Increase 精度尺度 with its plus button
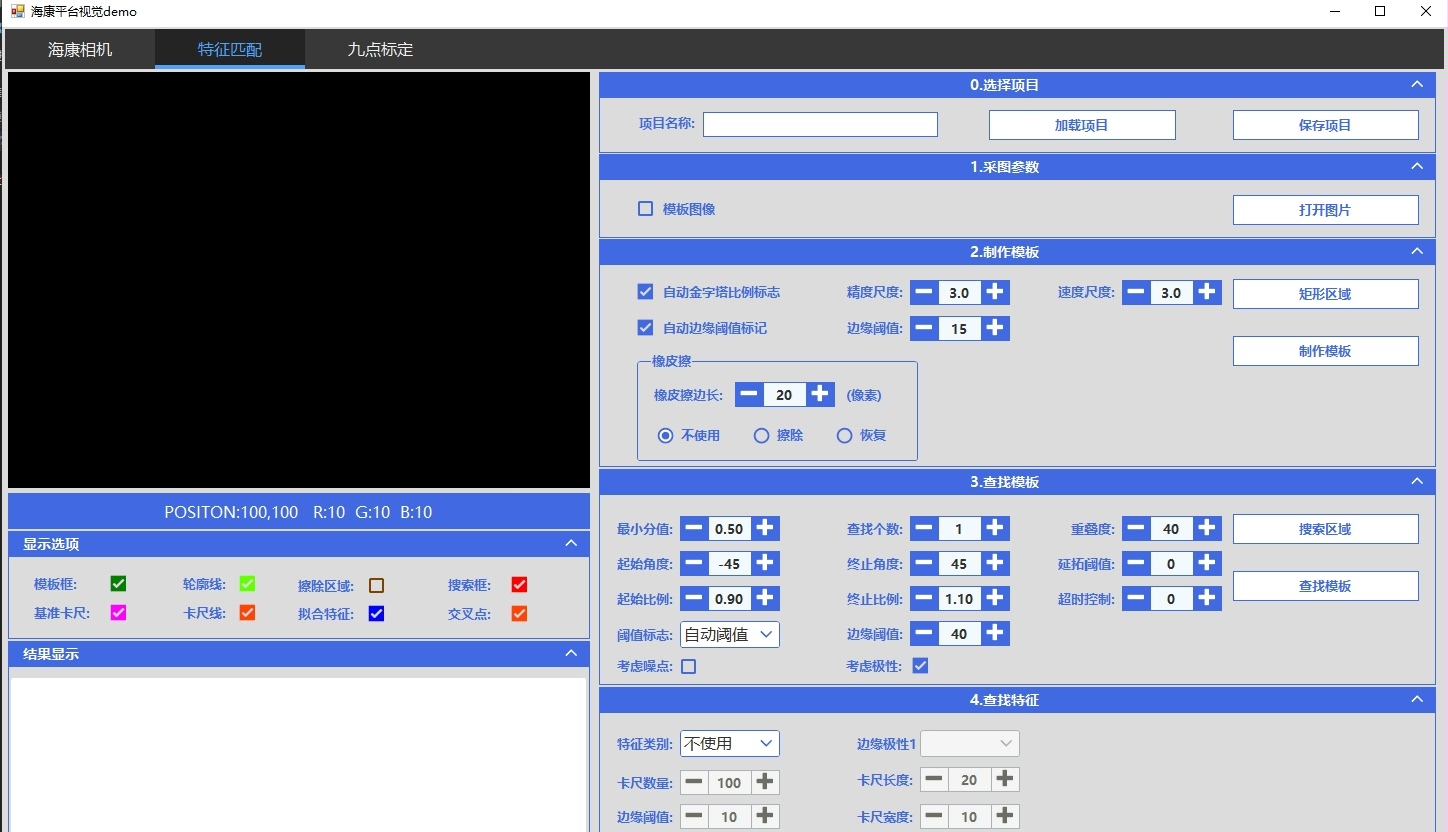 pos(995,292)
